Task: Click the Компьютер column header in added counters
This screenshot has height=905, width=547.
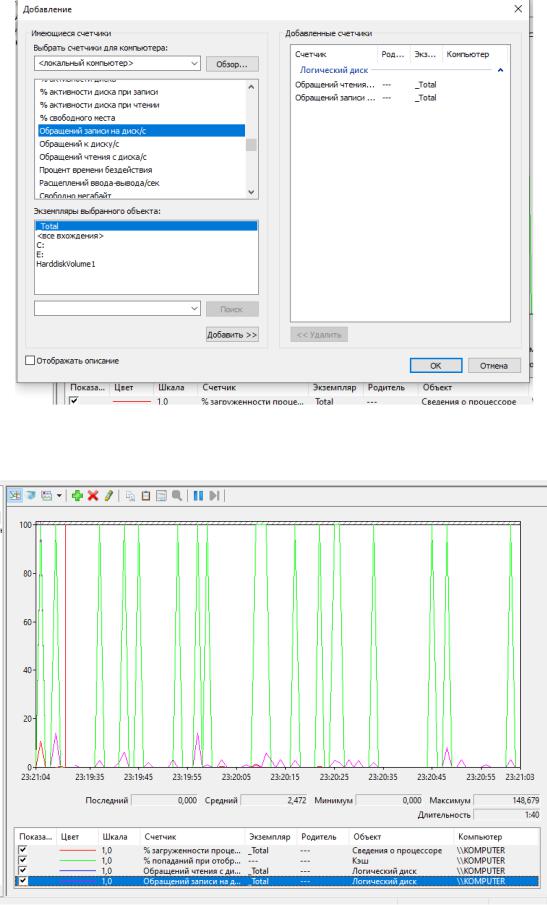Action: tap(468, 54)
